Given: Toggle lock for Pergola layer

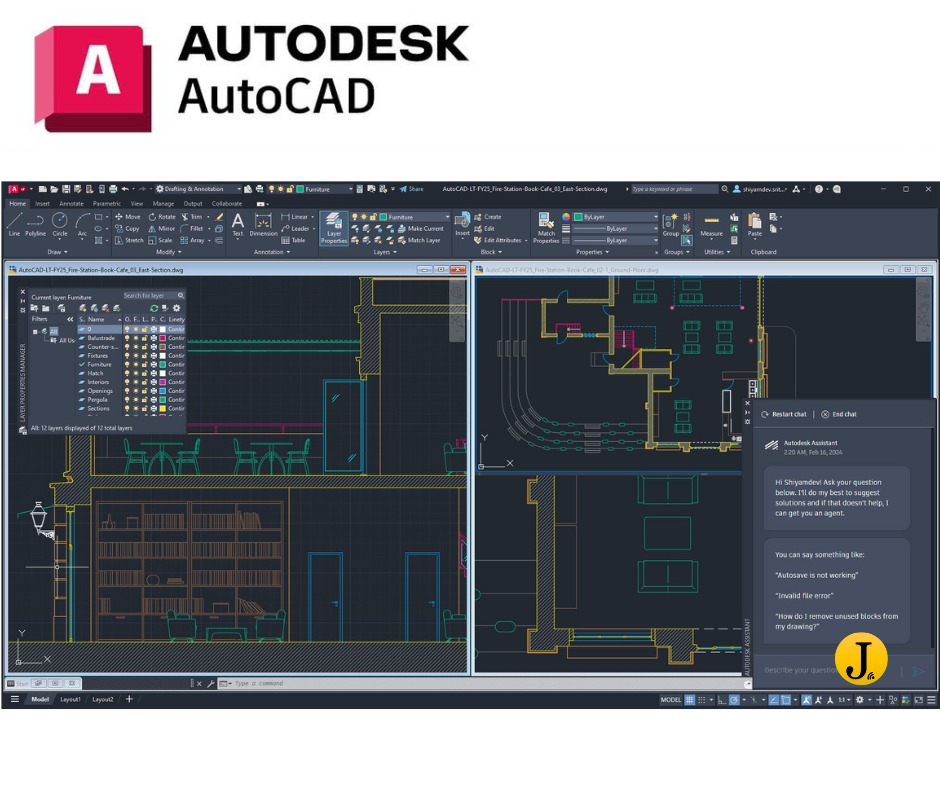Looking at the screenshot, I should [x=144, y=399].
